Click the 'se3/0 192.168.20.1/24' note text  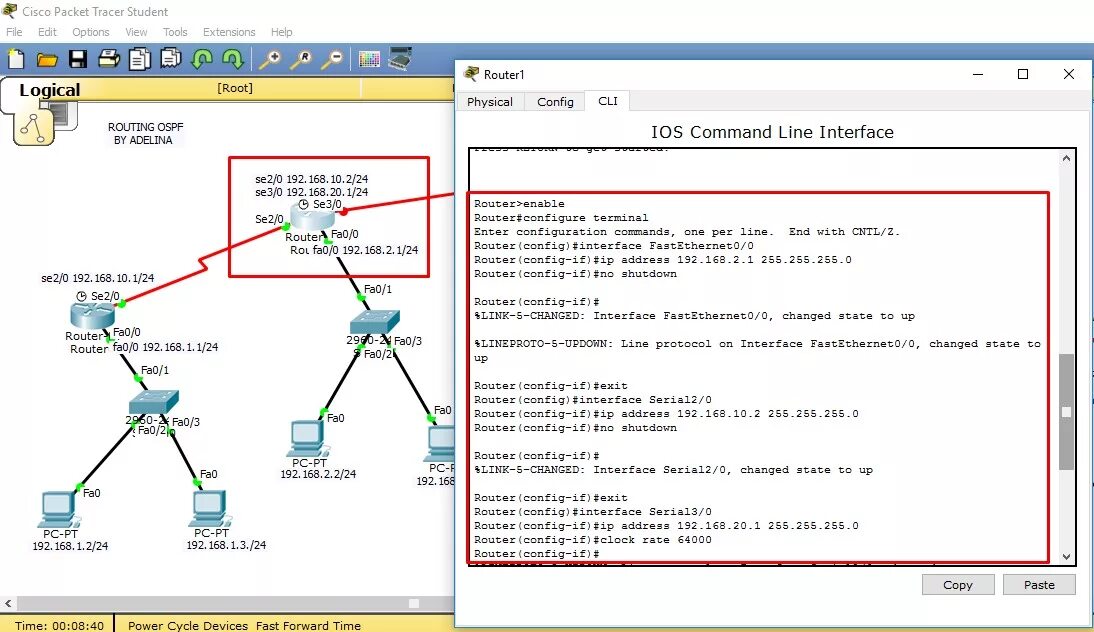(311, 192)
